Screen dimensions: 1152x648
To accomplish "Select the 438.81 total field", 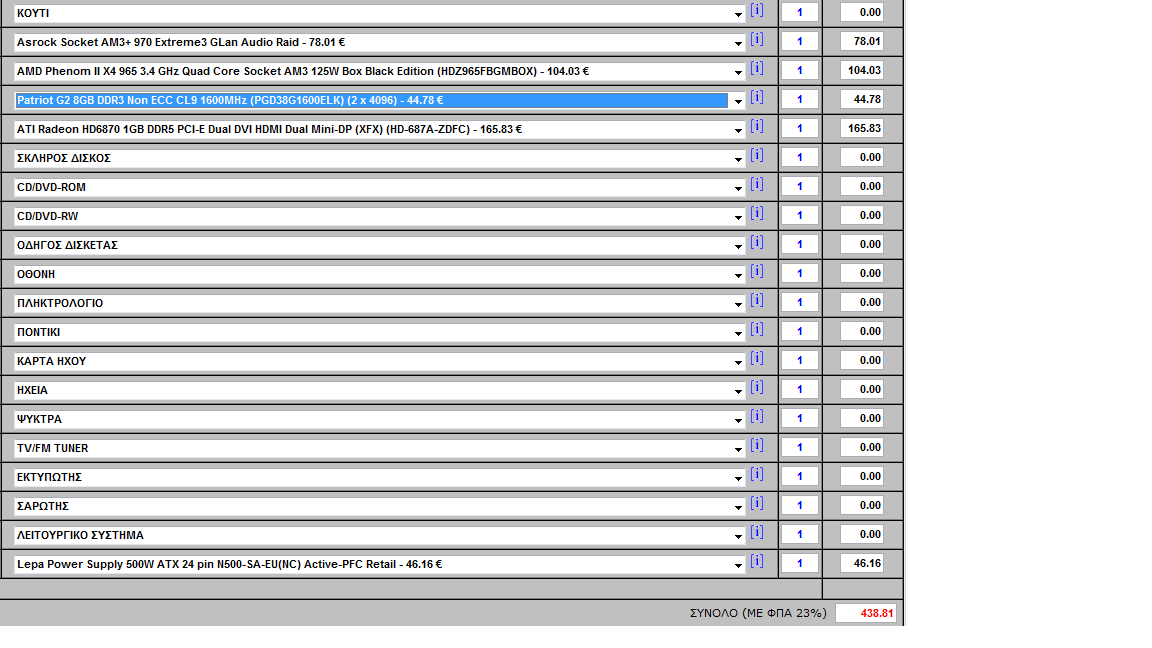I will (x=865, y=613).
